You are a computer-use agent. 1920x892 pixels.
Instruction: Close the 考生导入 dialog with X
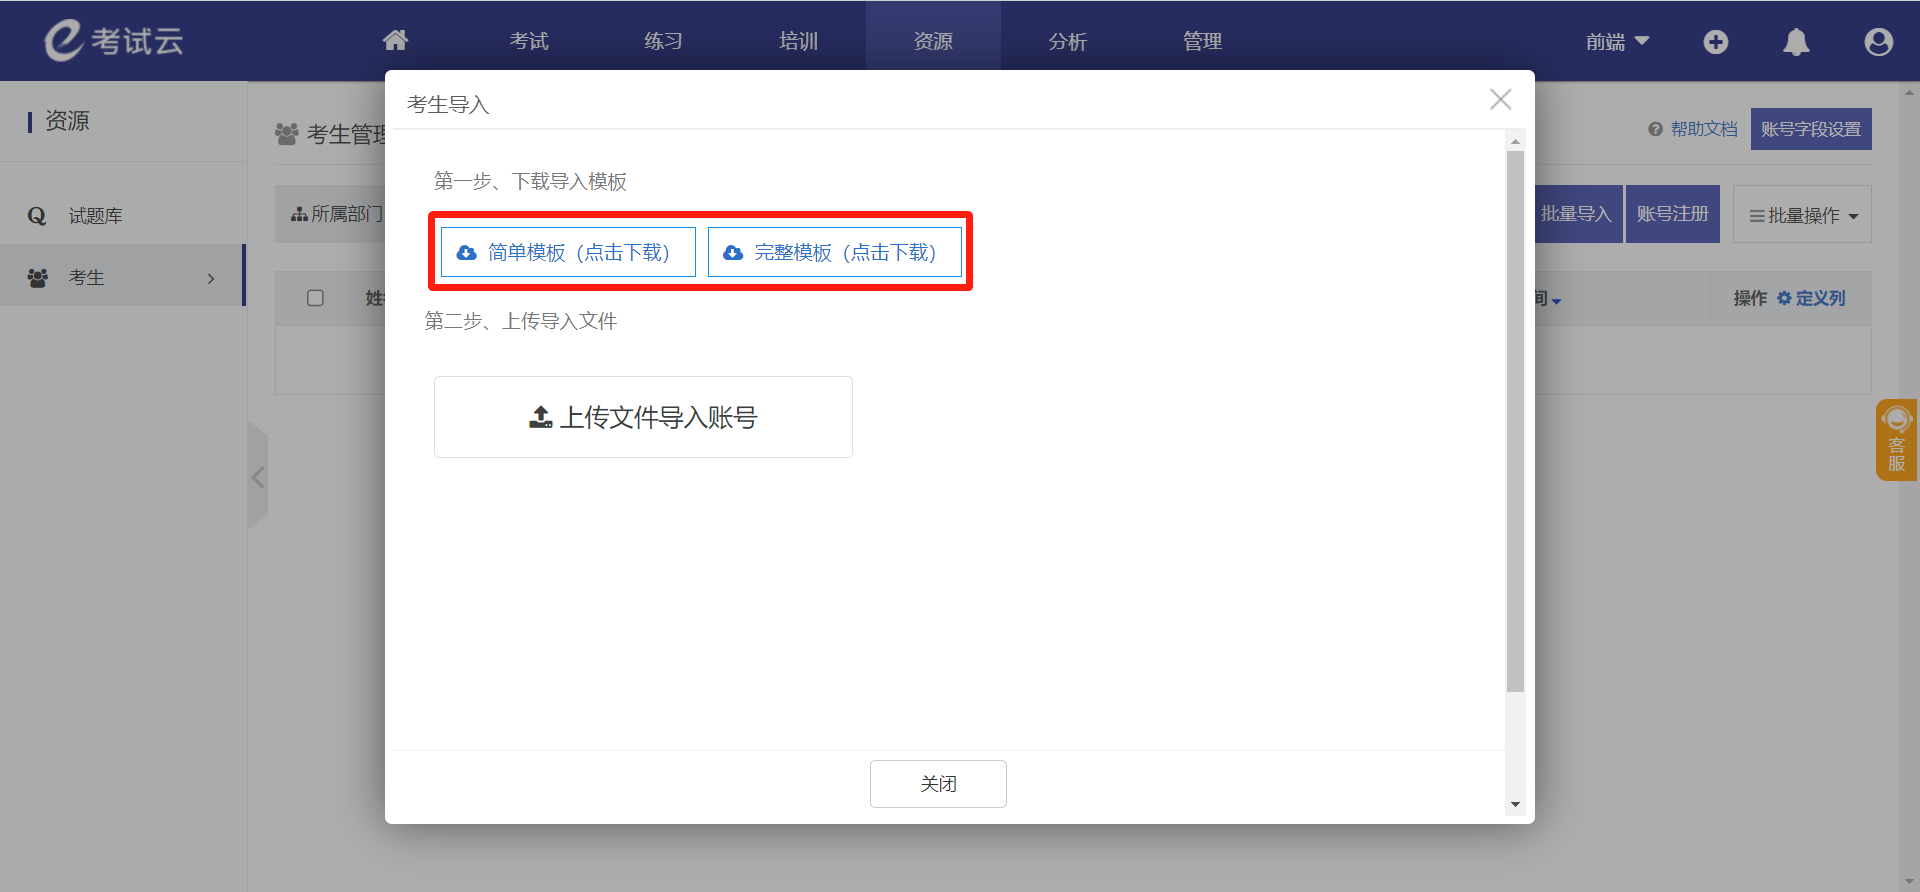[1500, 100]
